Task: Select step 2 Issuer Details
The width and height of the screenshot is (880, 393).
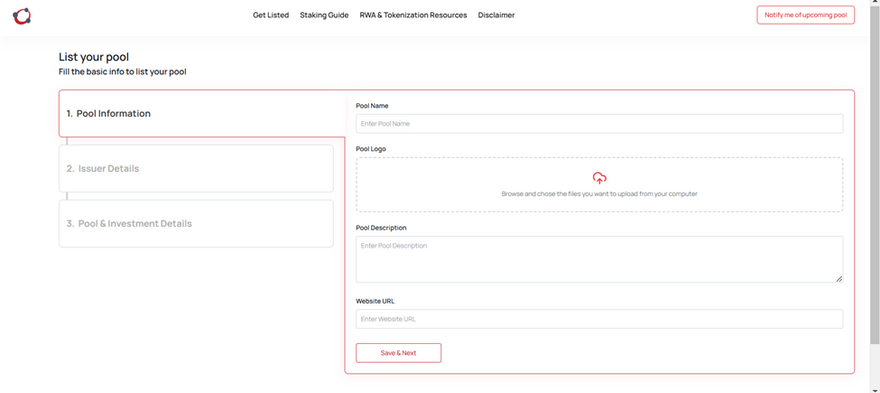Action: click(x=196, y=168)
